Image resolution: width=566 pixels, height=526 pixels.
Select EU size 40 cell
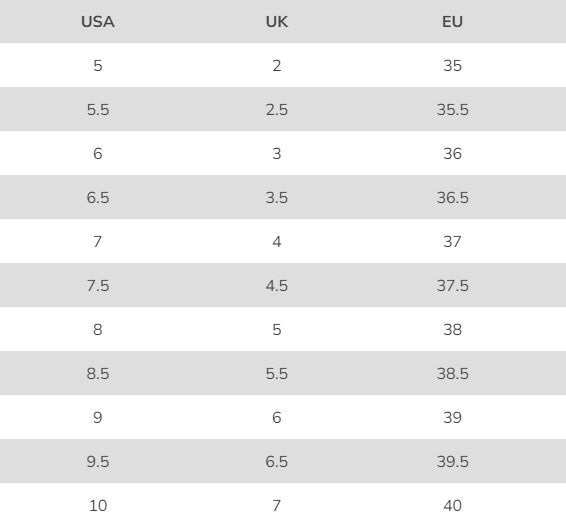click(x=452, y=506)
